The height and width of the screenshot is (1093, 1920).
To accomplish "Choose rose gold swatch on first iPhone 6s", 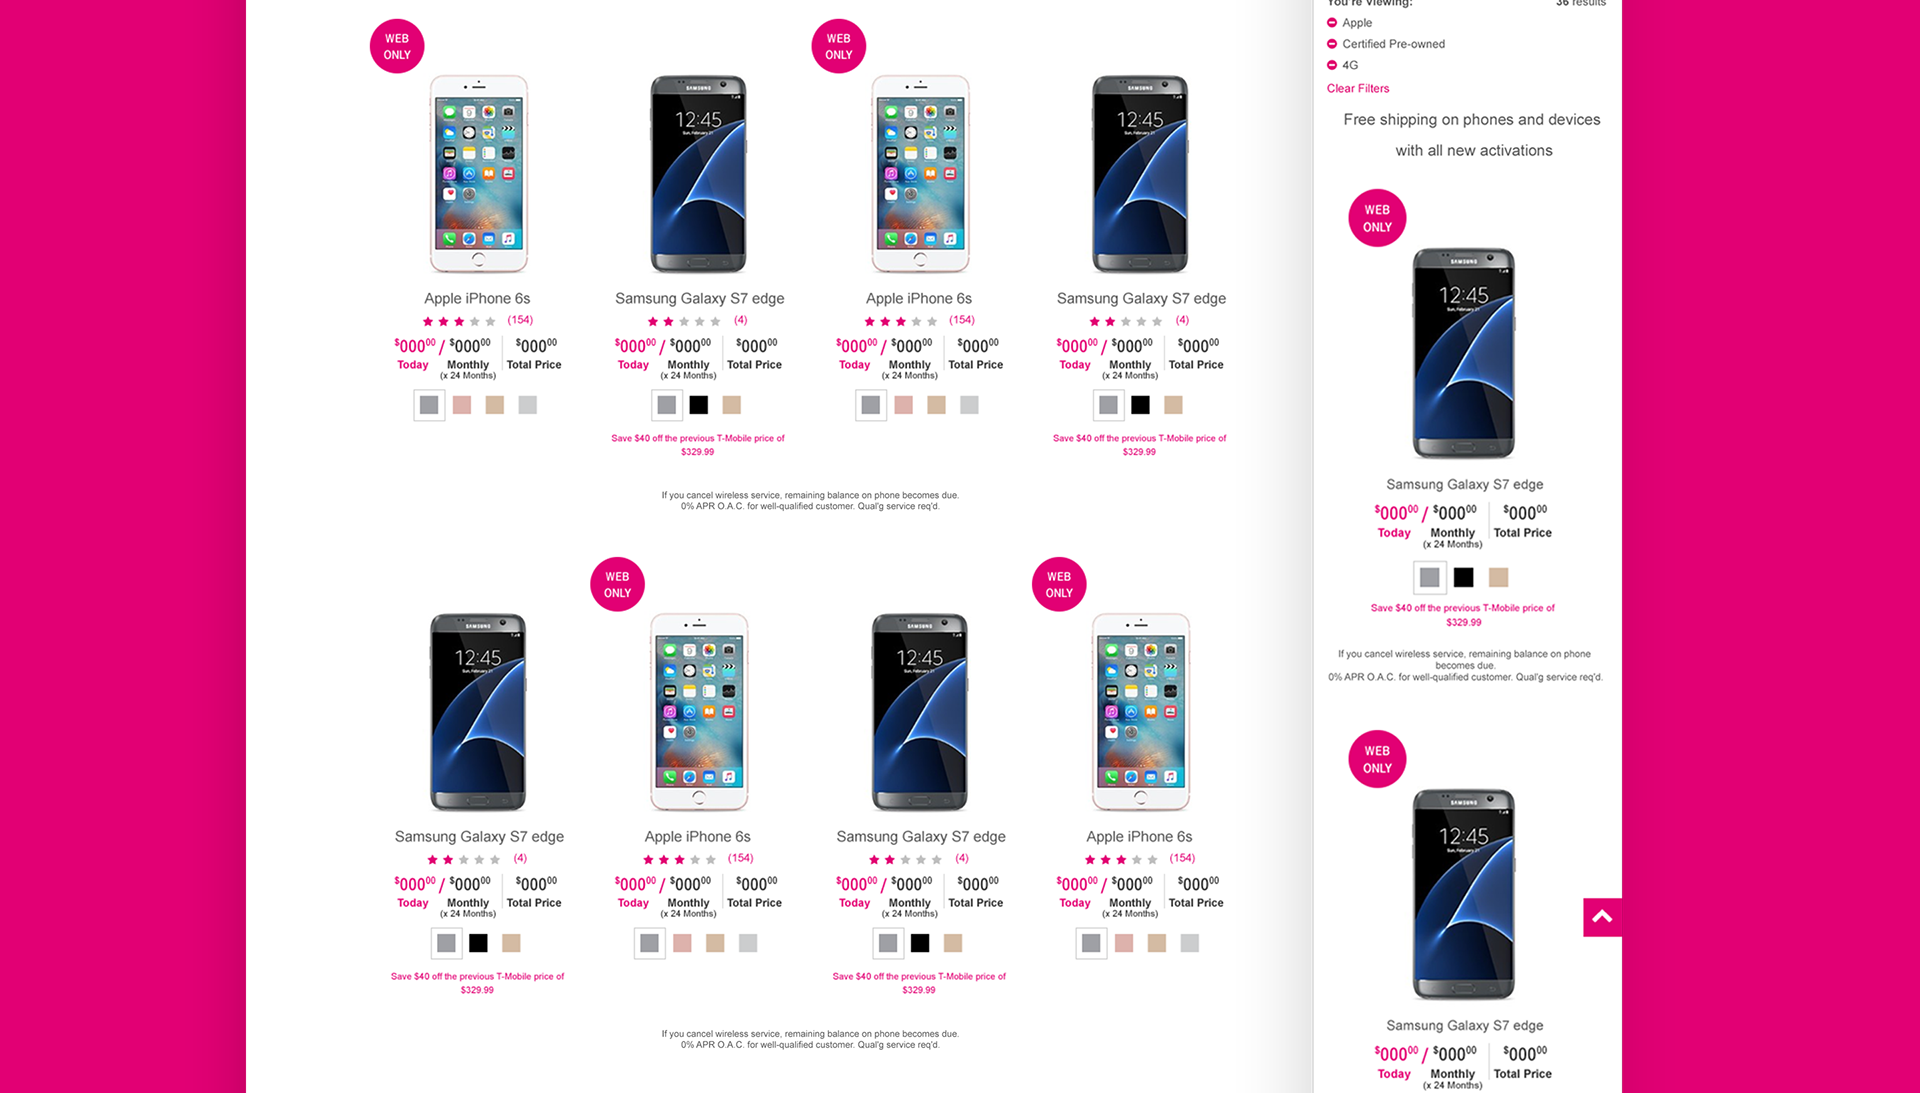I will [x=462, y=405].
